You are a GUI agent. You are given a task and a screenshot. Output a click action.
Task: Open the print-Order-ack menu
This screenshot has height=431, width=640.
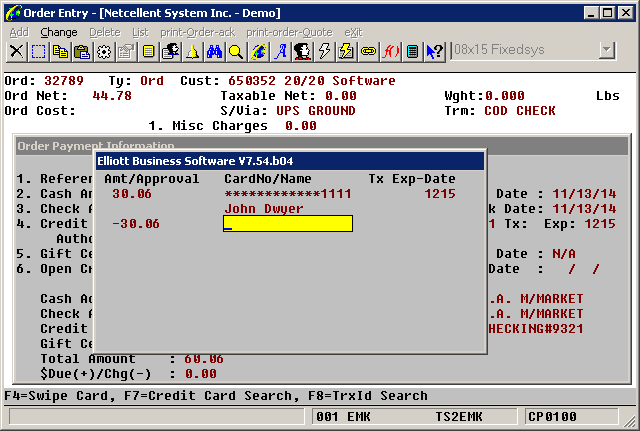click(198, 32)
